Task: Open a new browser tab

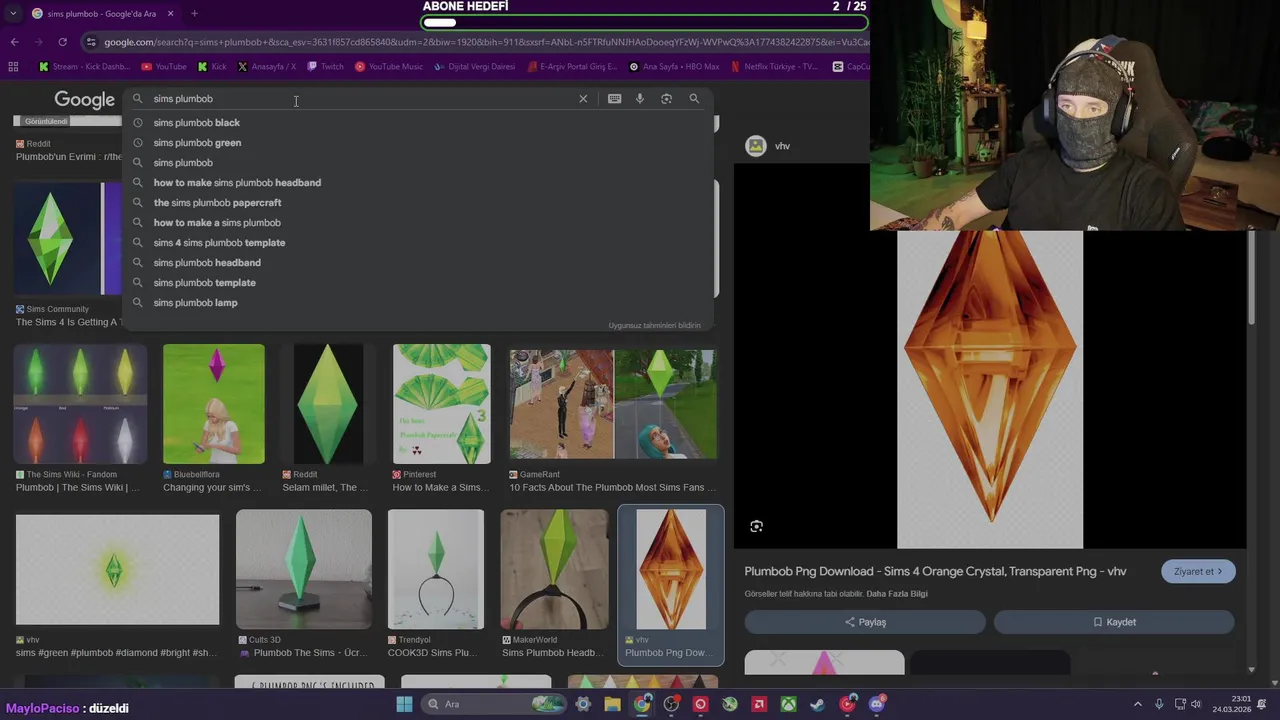Action: point(194,14)
